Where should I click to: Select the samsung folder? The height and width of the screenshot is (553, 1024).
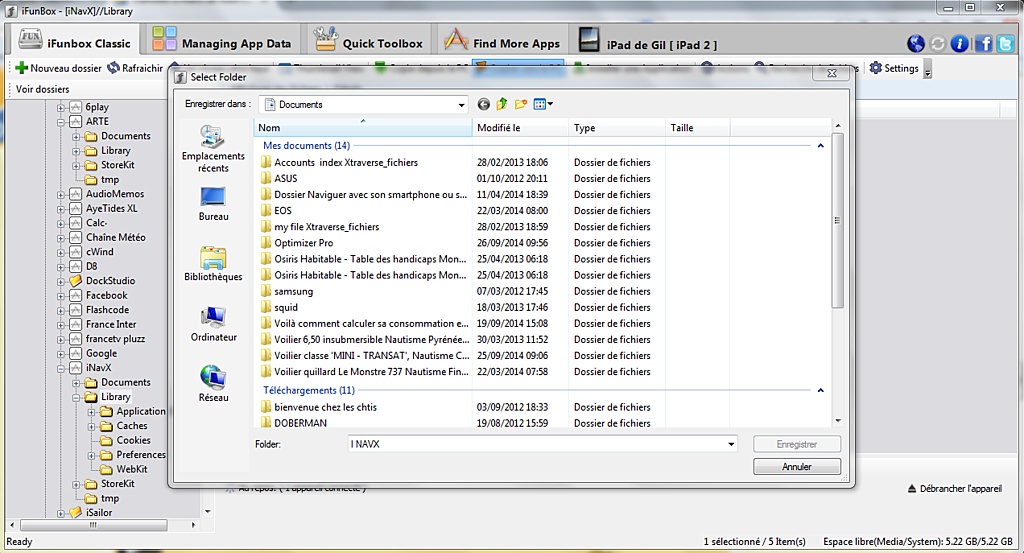pos(293,291)
